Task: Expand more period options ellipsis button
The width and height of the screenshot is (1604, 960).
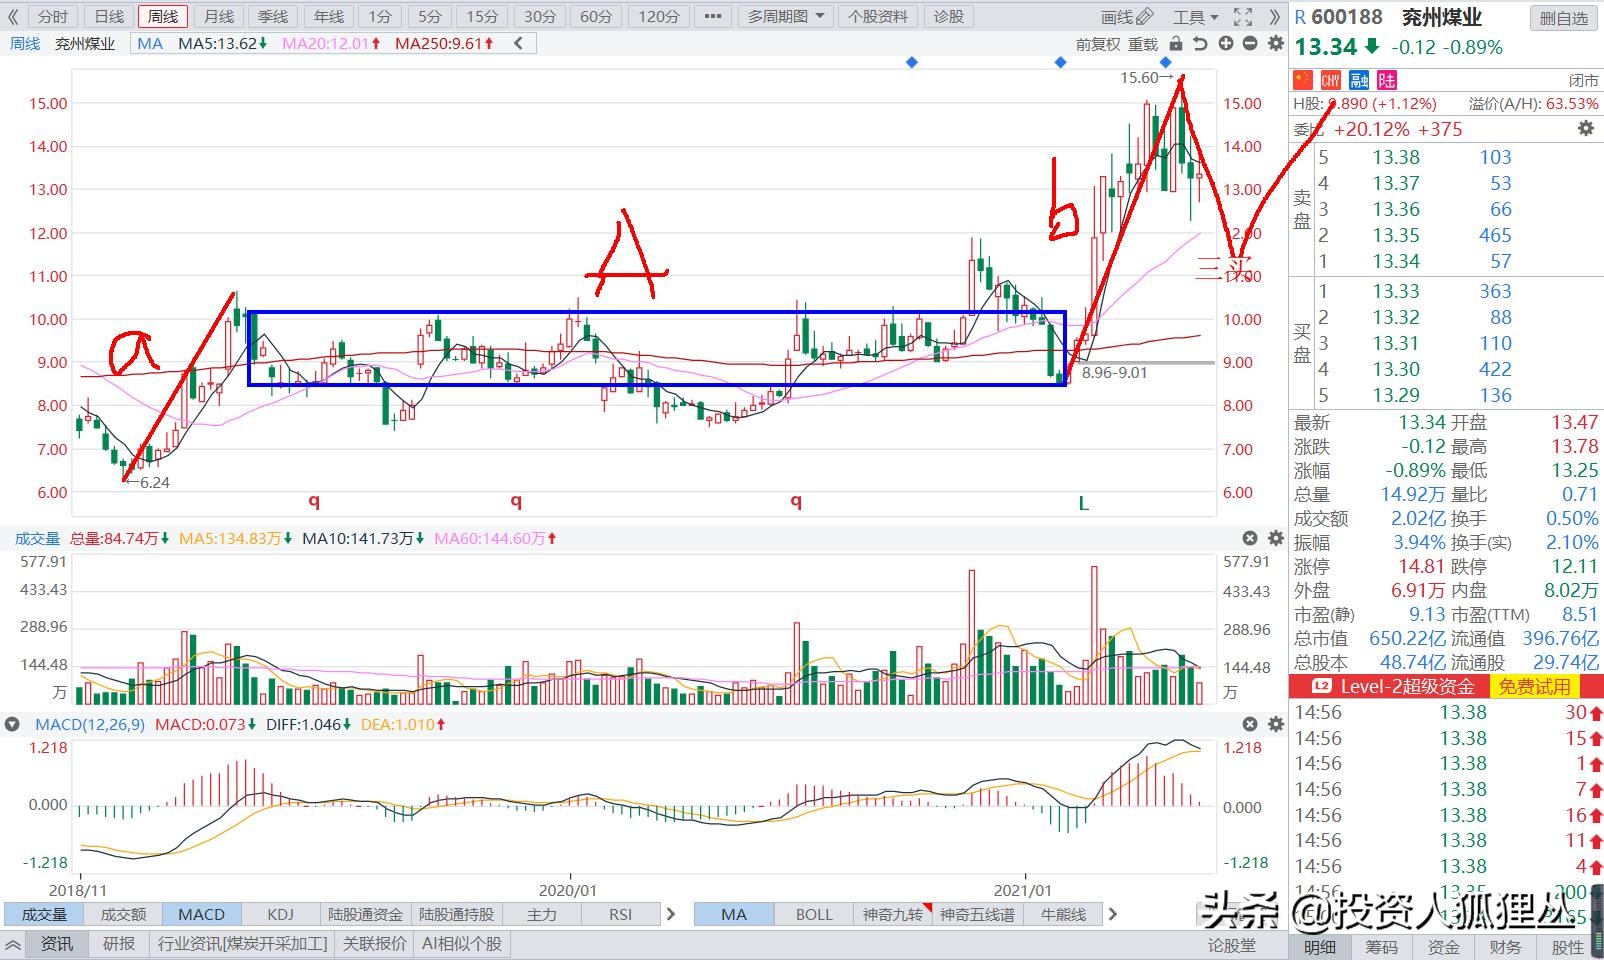Action: 712,17
